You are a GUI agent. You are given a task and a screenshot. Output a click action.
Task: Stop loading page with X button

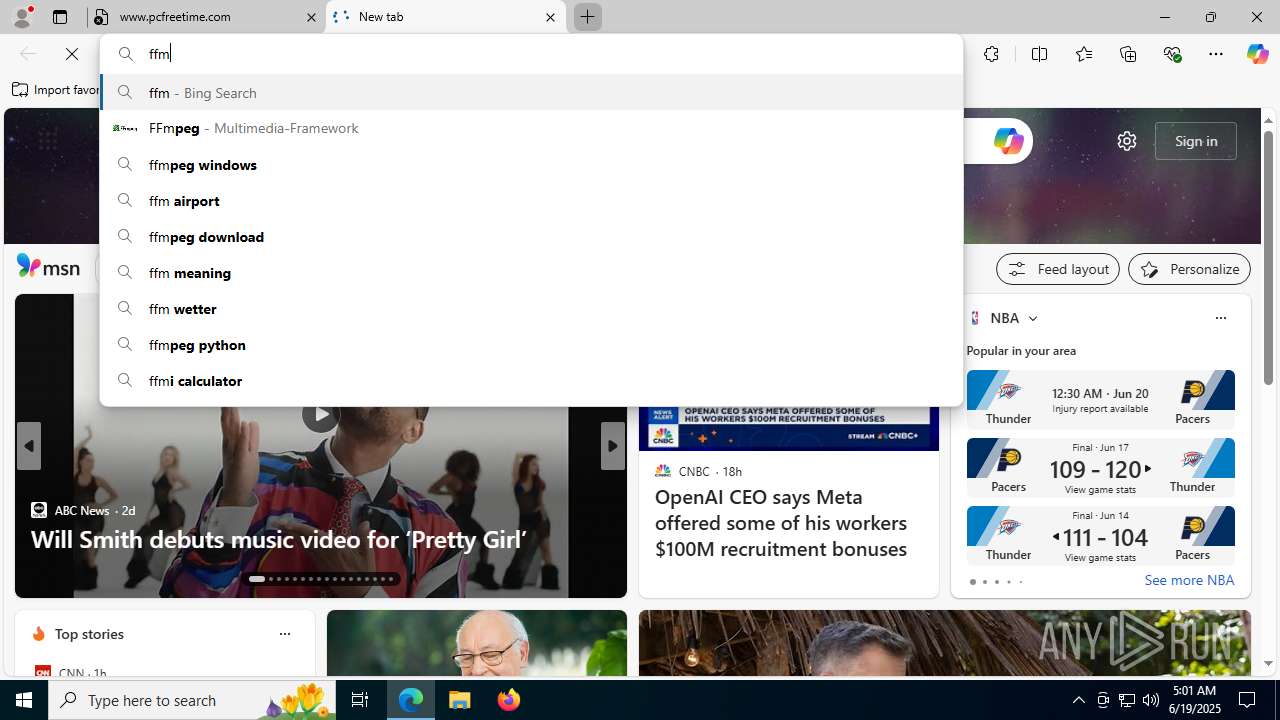pos(72,54)
